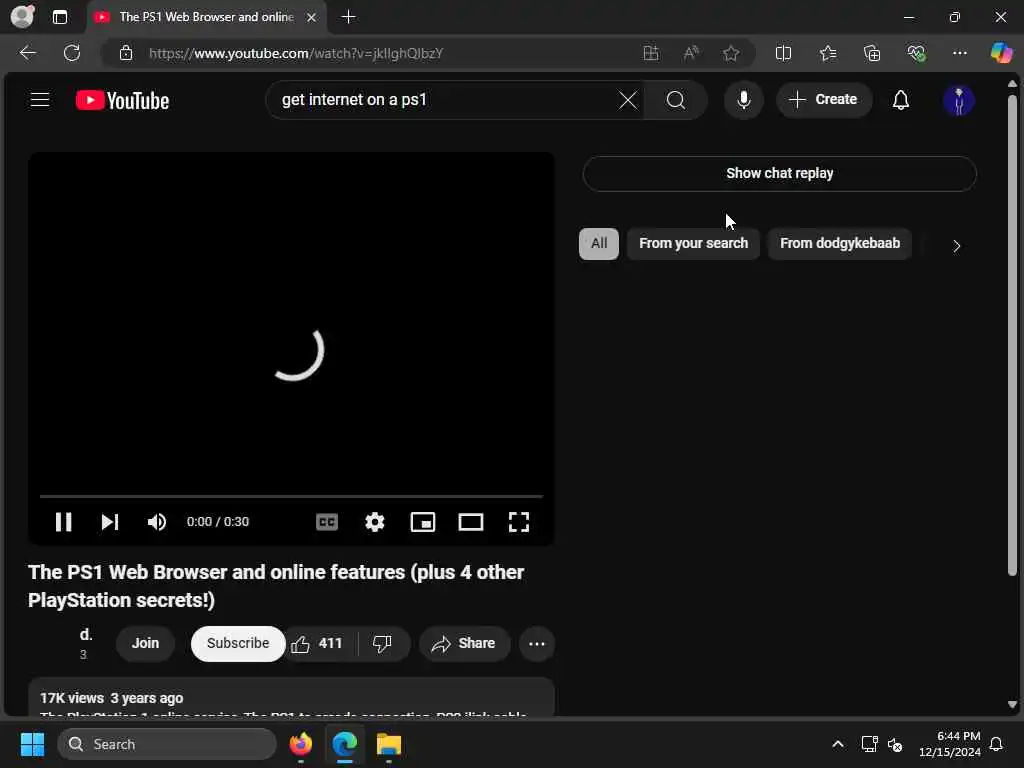Click Show chat replay
Viewport: 1024px width, 768px height.
pos(779,173)
